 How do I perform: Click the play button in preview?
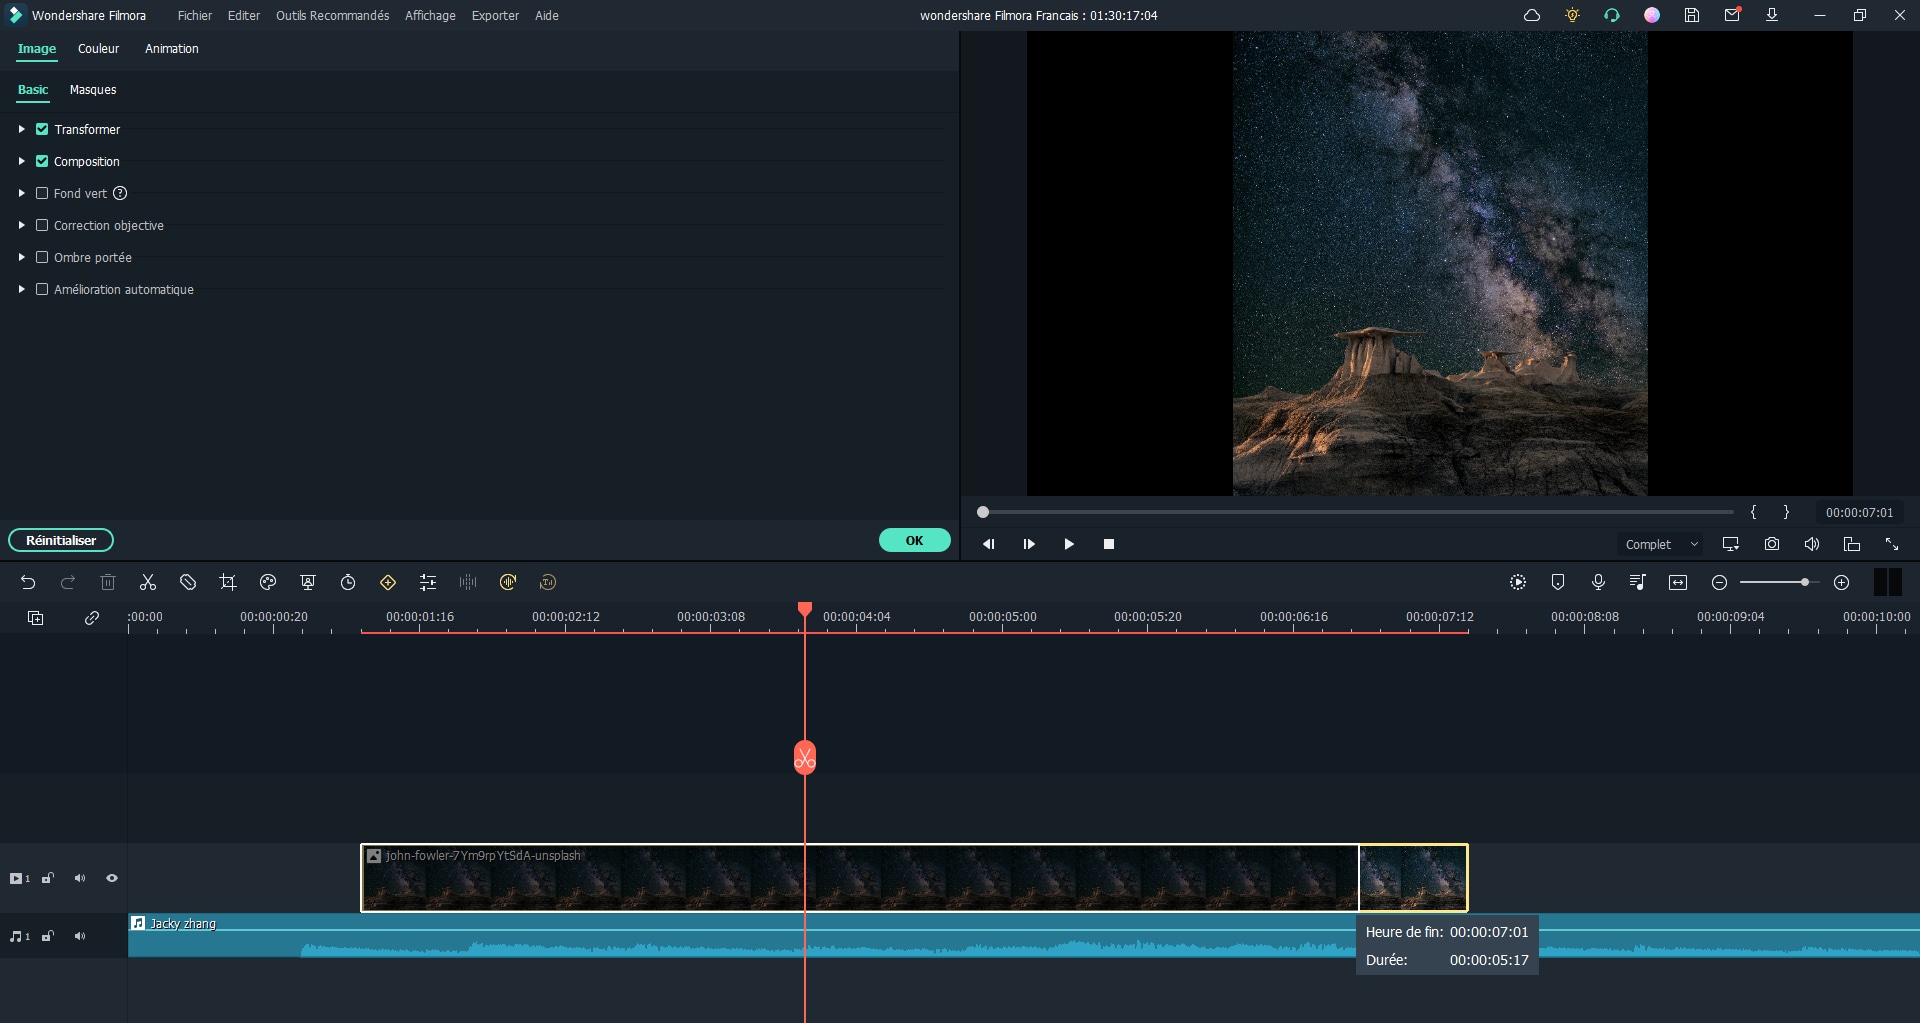click(1069, 544)
